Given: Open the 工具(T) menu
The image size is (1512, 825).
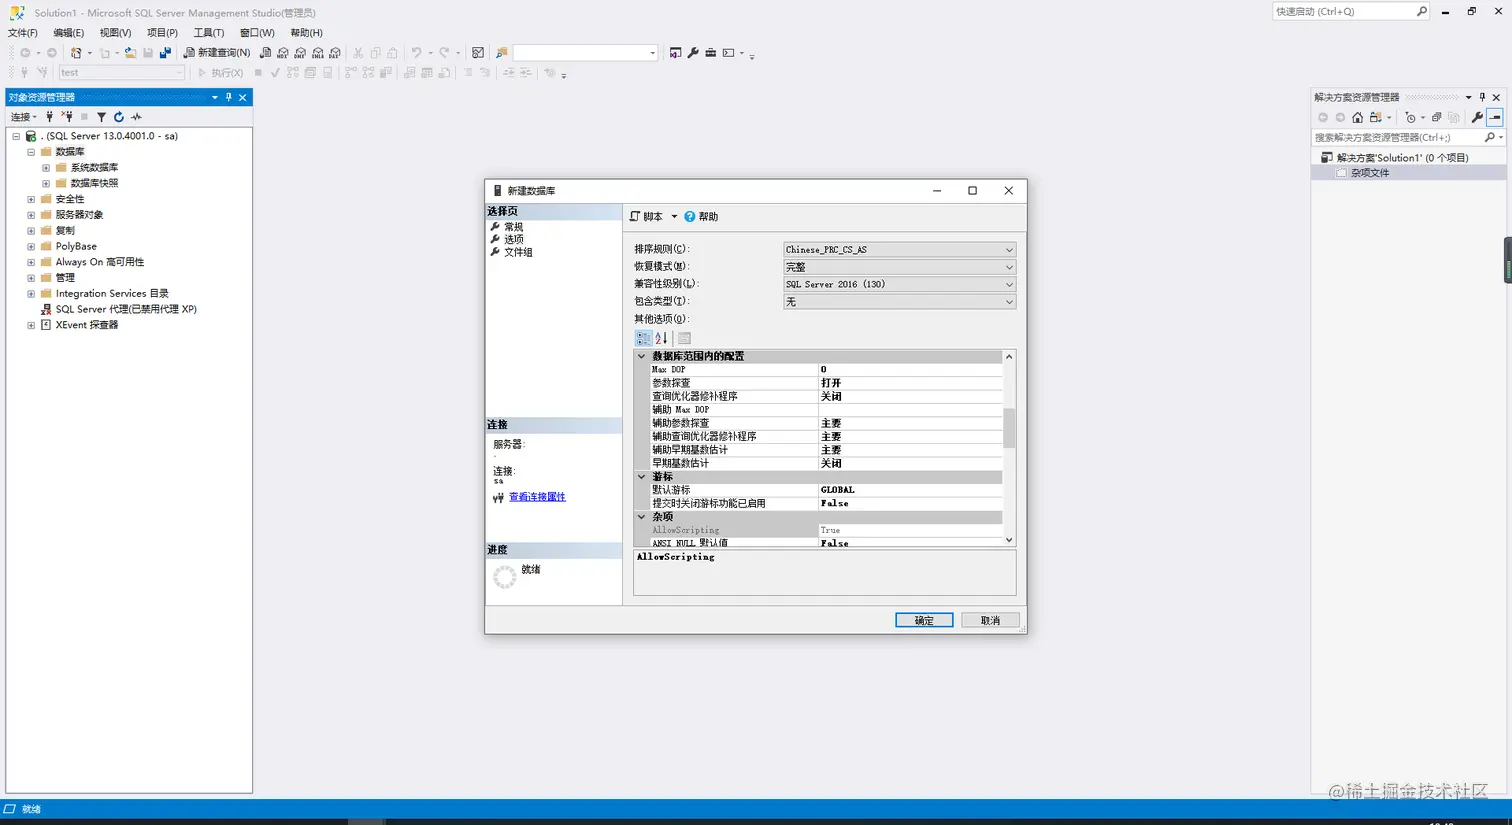Looking at the screenshot, I should point(209,33).
